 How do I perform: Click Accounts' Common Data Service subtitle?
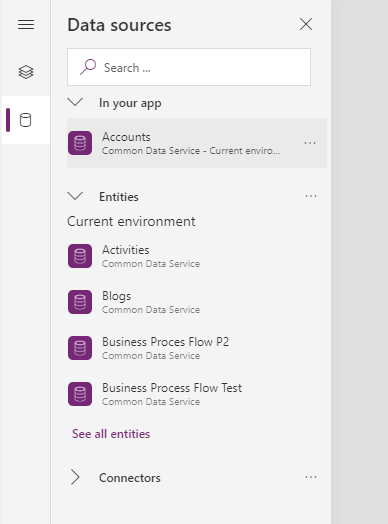click(191, 151)
